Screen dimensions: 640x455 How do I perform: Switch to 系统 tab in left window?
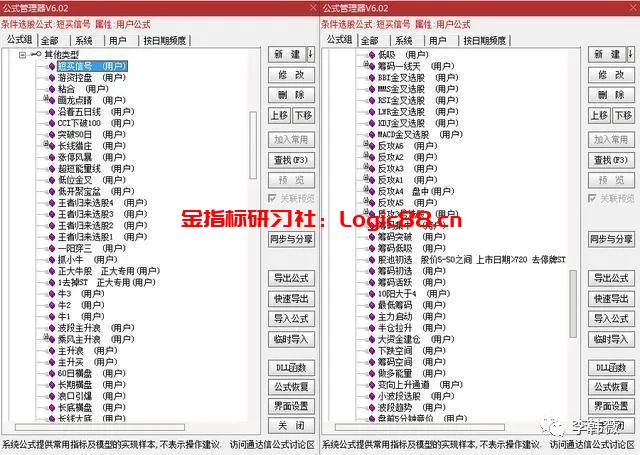[x=84, y=40]
